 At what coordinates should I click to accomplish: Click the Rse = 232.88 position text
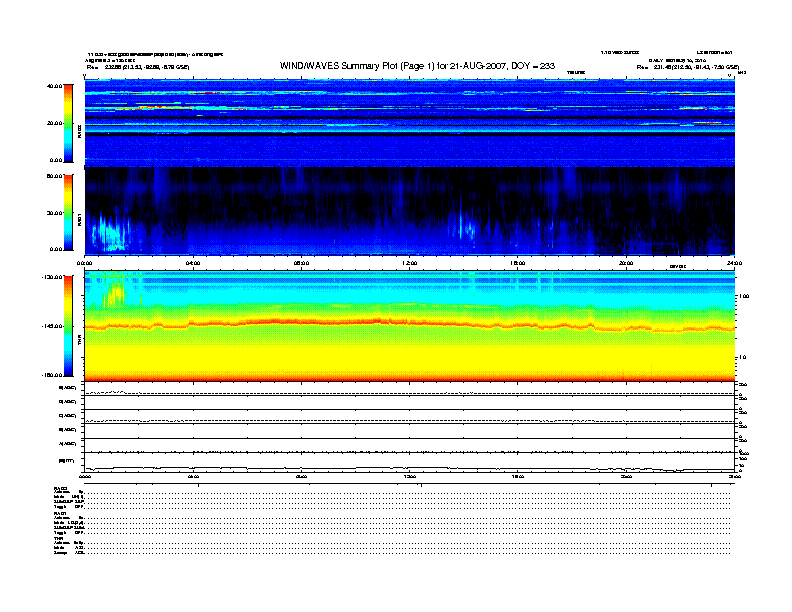(x=138, y=67)
